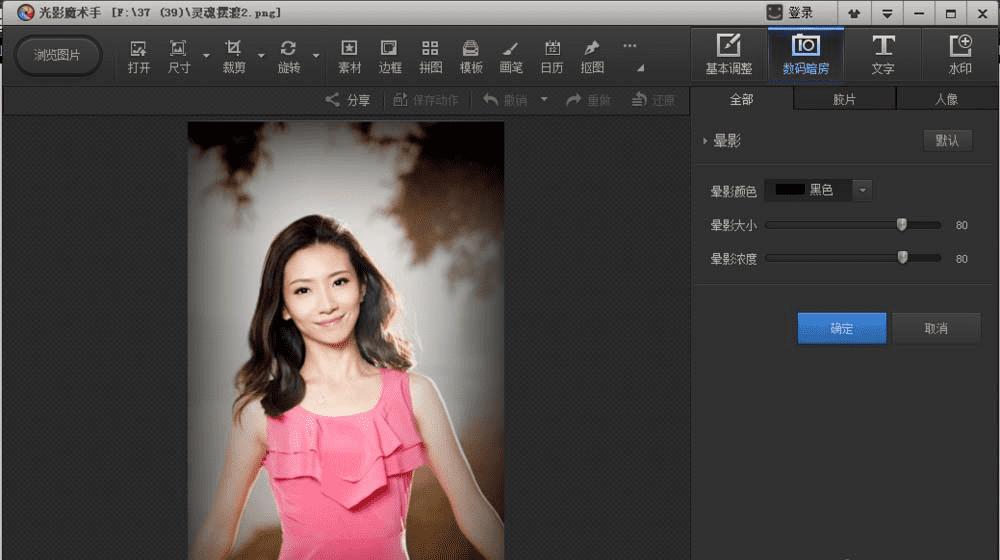This screenshot has height=560, width=1000.
Task: Expand the 裁剪 dropdown arrow
Action: pos(261,56)
